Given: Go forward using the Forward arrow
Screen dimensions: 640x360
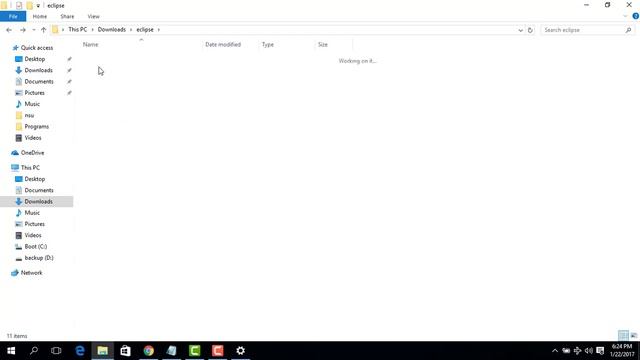Looking at the screenshot, I should click(x=23, y=30).
